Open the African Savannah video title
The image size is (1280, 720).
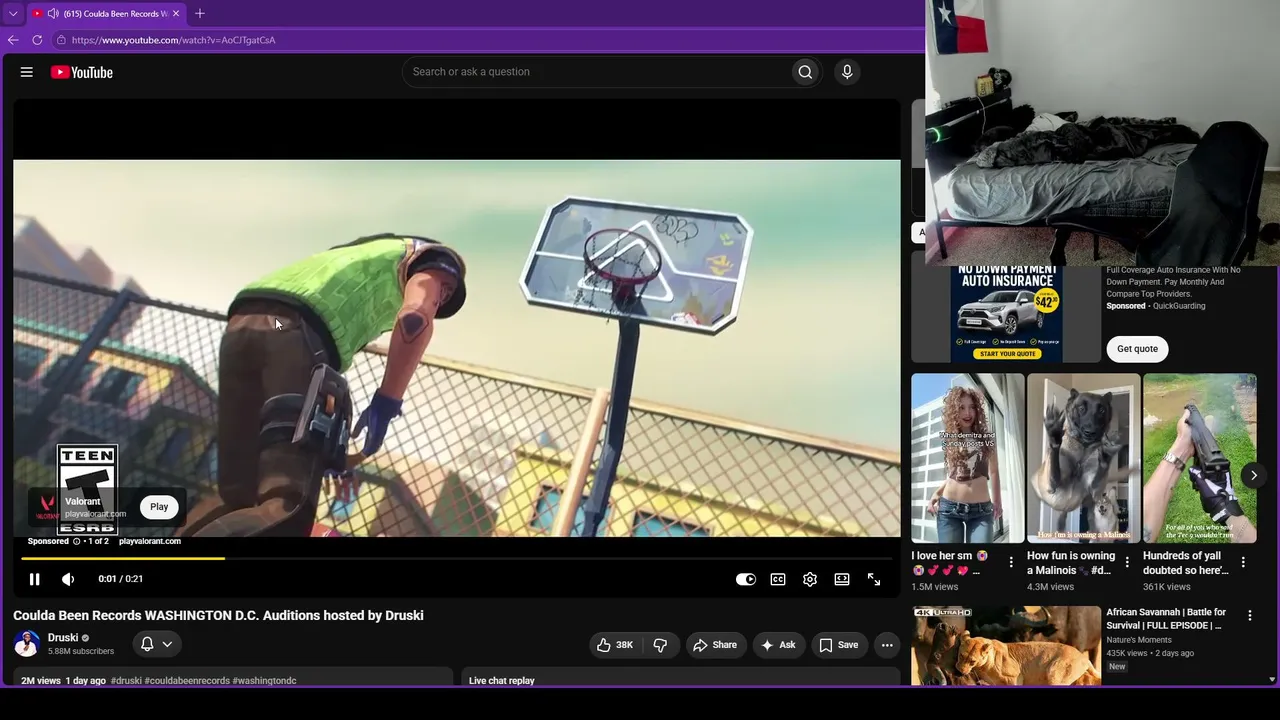click(x=1166, y=619)
